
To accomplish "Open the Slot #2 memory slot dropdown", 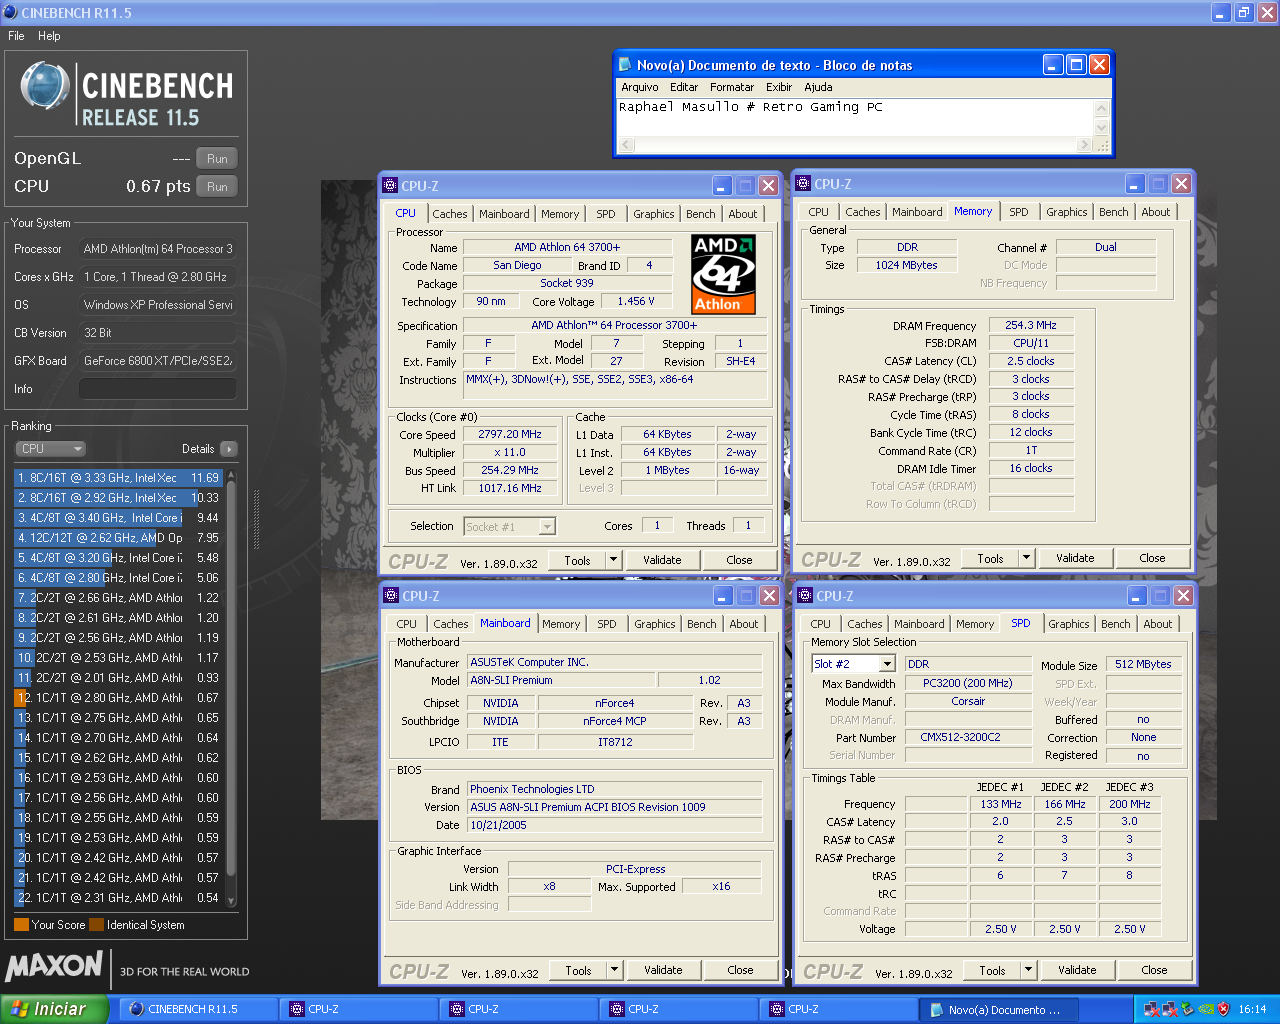I will pyautogui.click(x=886, y=664).
